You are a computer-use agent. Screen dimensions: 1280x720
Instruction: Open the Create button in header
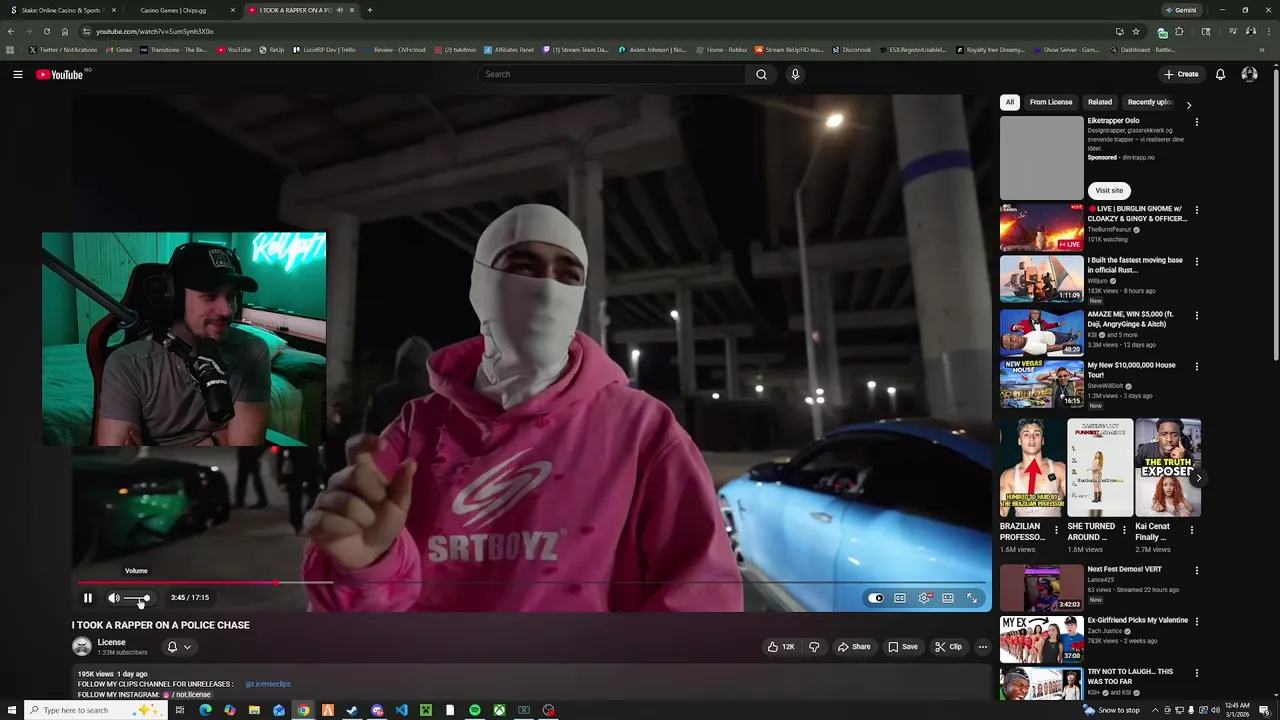[x=1181, y=74]
